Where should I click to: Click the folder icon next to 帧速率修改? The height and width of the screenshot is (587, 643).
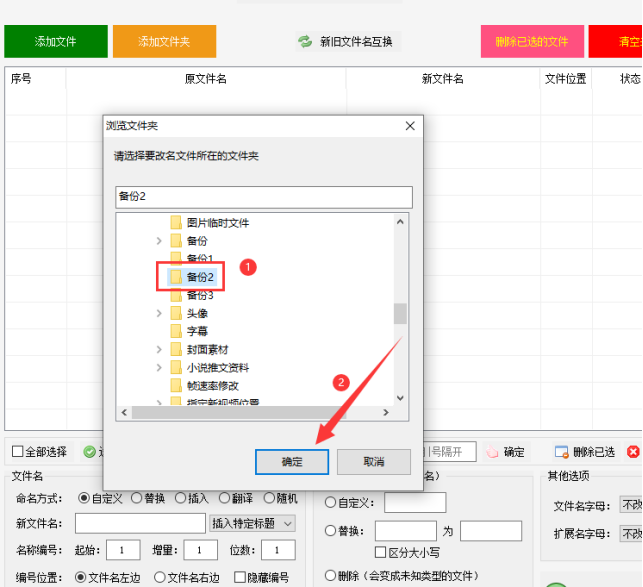[176, 386]
